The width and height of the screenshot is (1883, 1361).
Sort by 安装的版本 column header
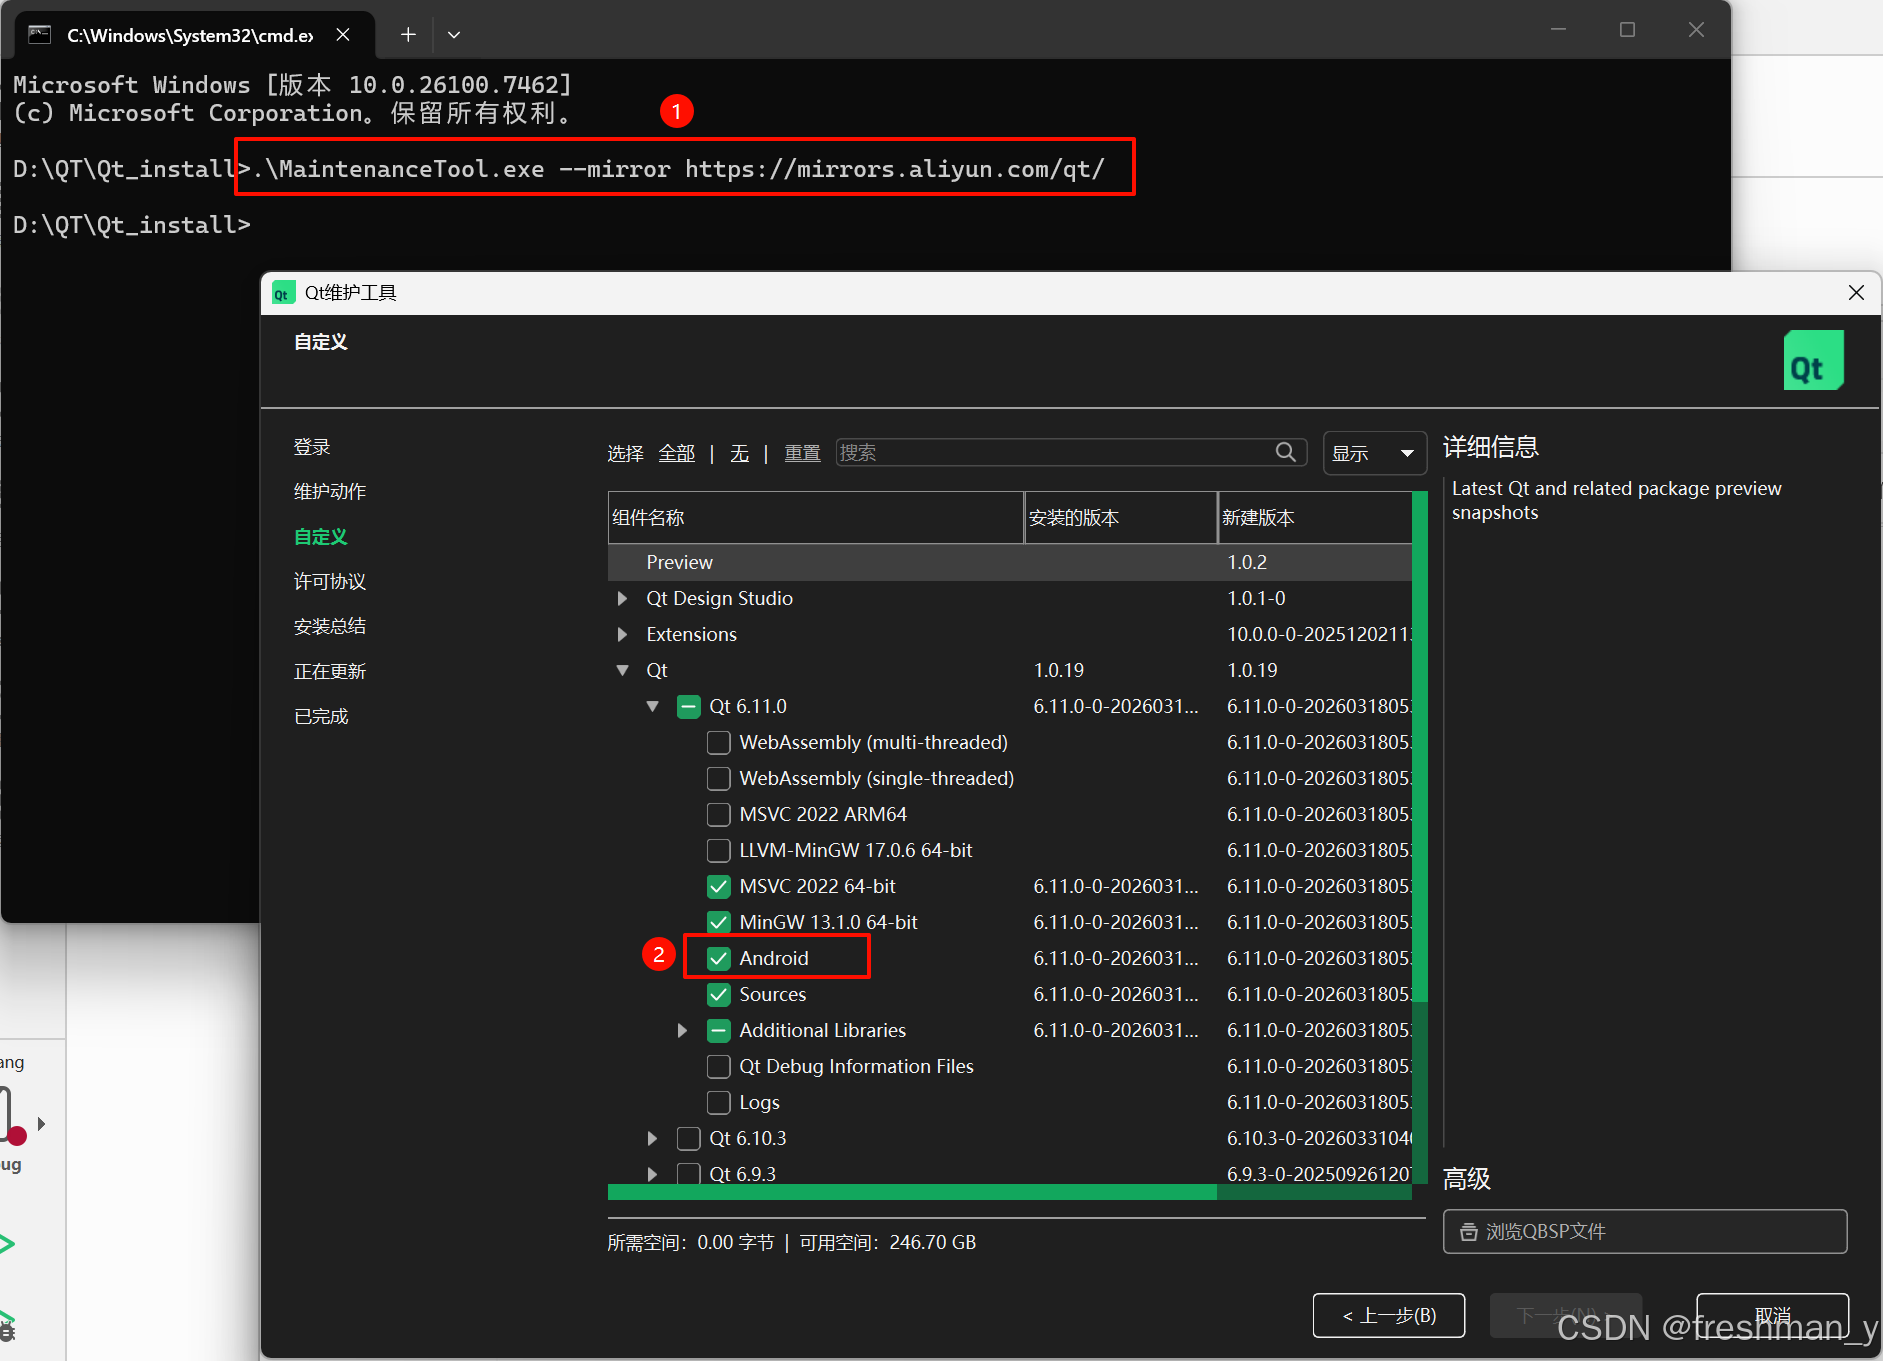click(x=1121, y=517)
